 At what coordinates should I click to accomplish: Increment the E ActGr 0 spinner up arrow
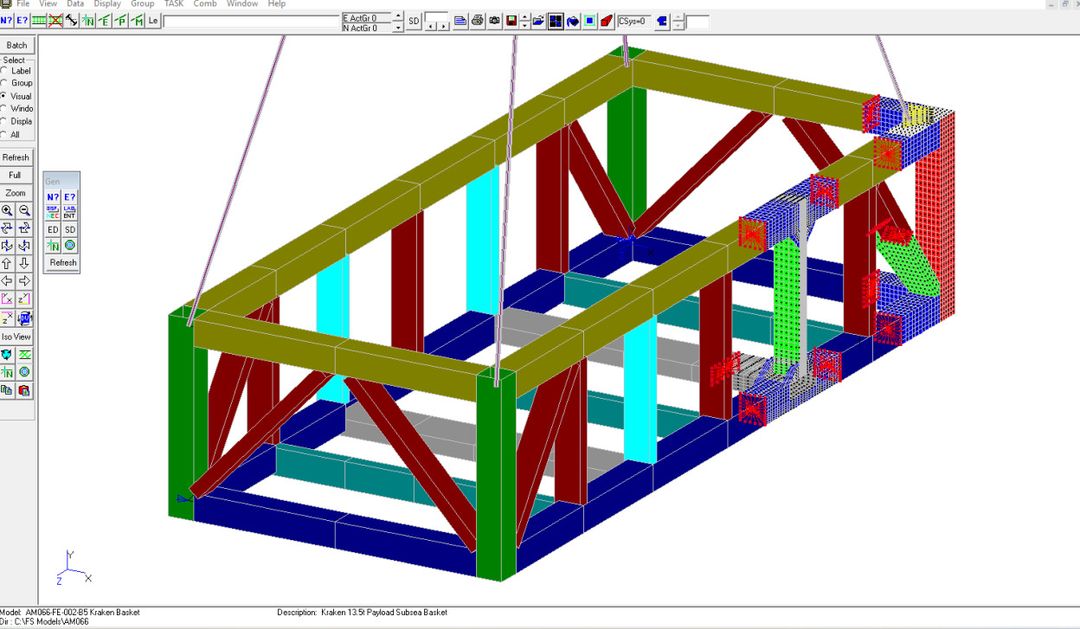(398, 14)
